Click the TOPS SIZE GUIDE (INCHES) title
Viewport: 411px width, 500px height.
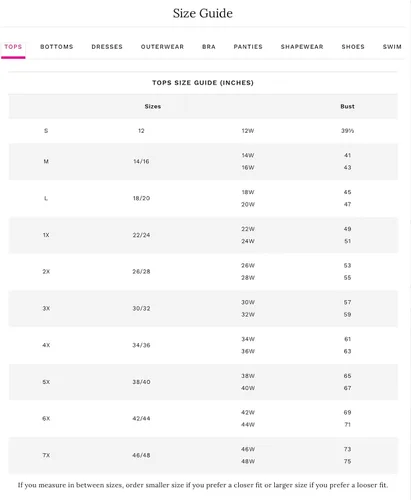pos(203,83)
